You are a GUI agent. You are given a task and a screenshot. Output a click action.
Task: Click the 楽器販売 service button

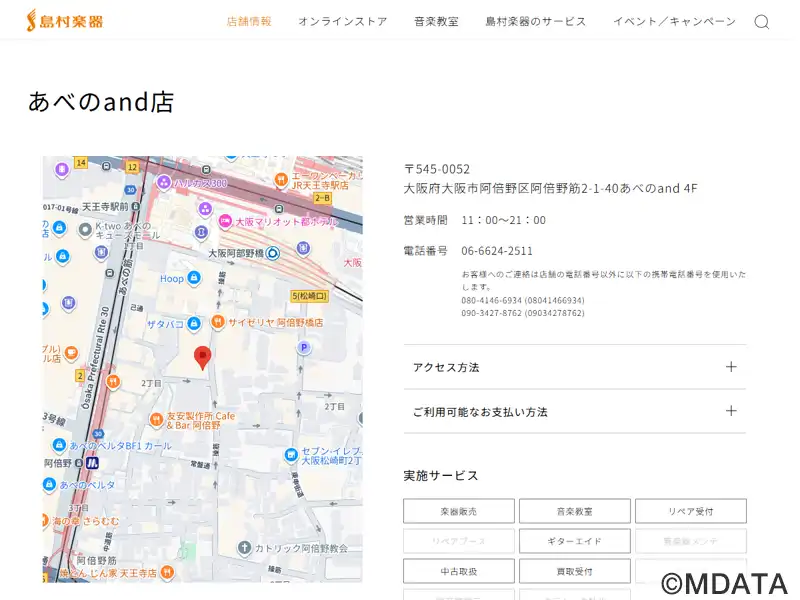[x=459, y=511]
